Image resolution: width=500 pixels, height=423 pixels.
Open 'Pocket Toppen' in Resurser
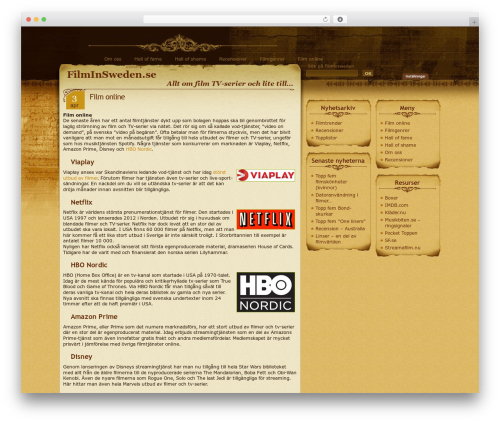[x=401, y=233]
